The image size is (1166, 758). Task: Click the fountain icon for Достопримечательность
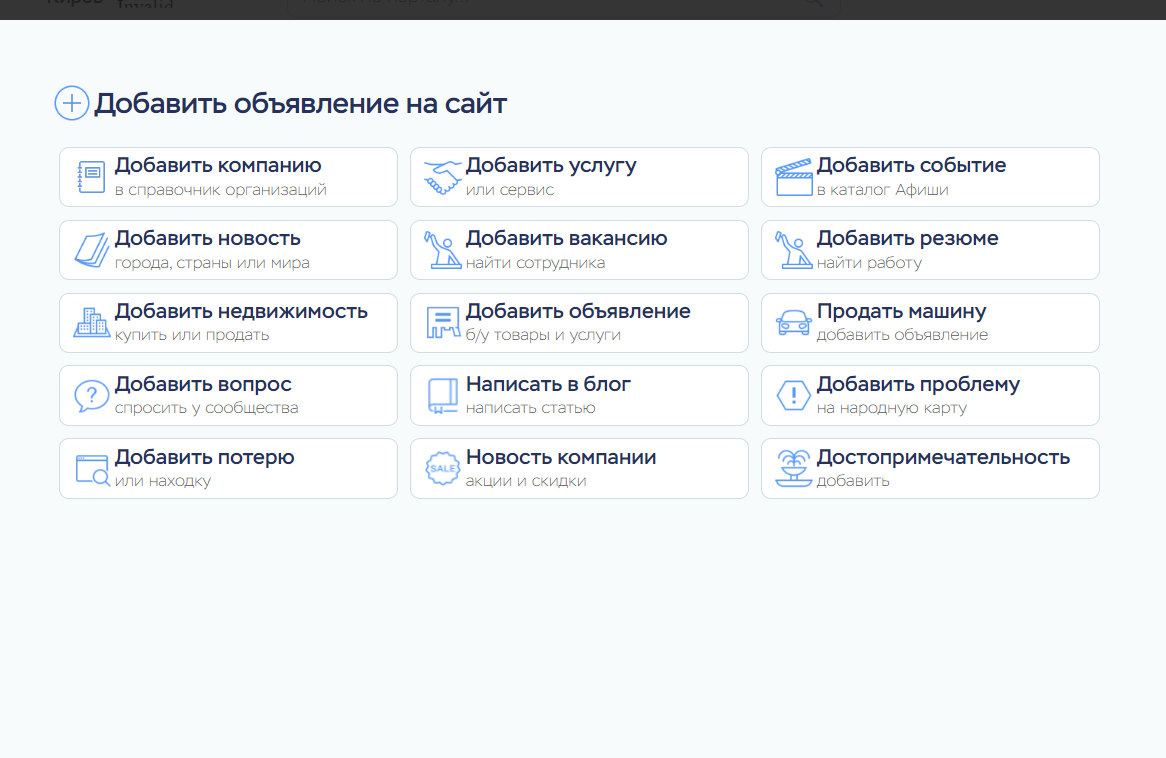(794, 468)
